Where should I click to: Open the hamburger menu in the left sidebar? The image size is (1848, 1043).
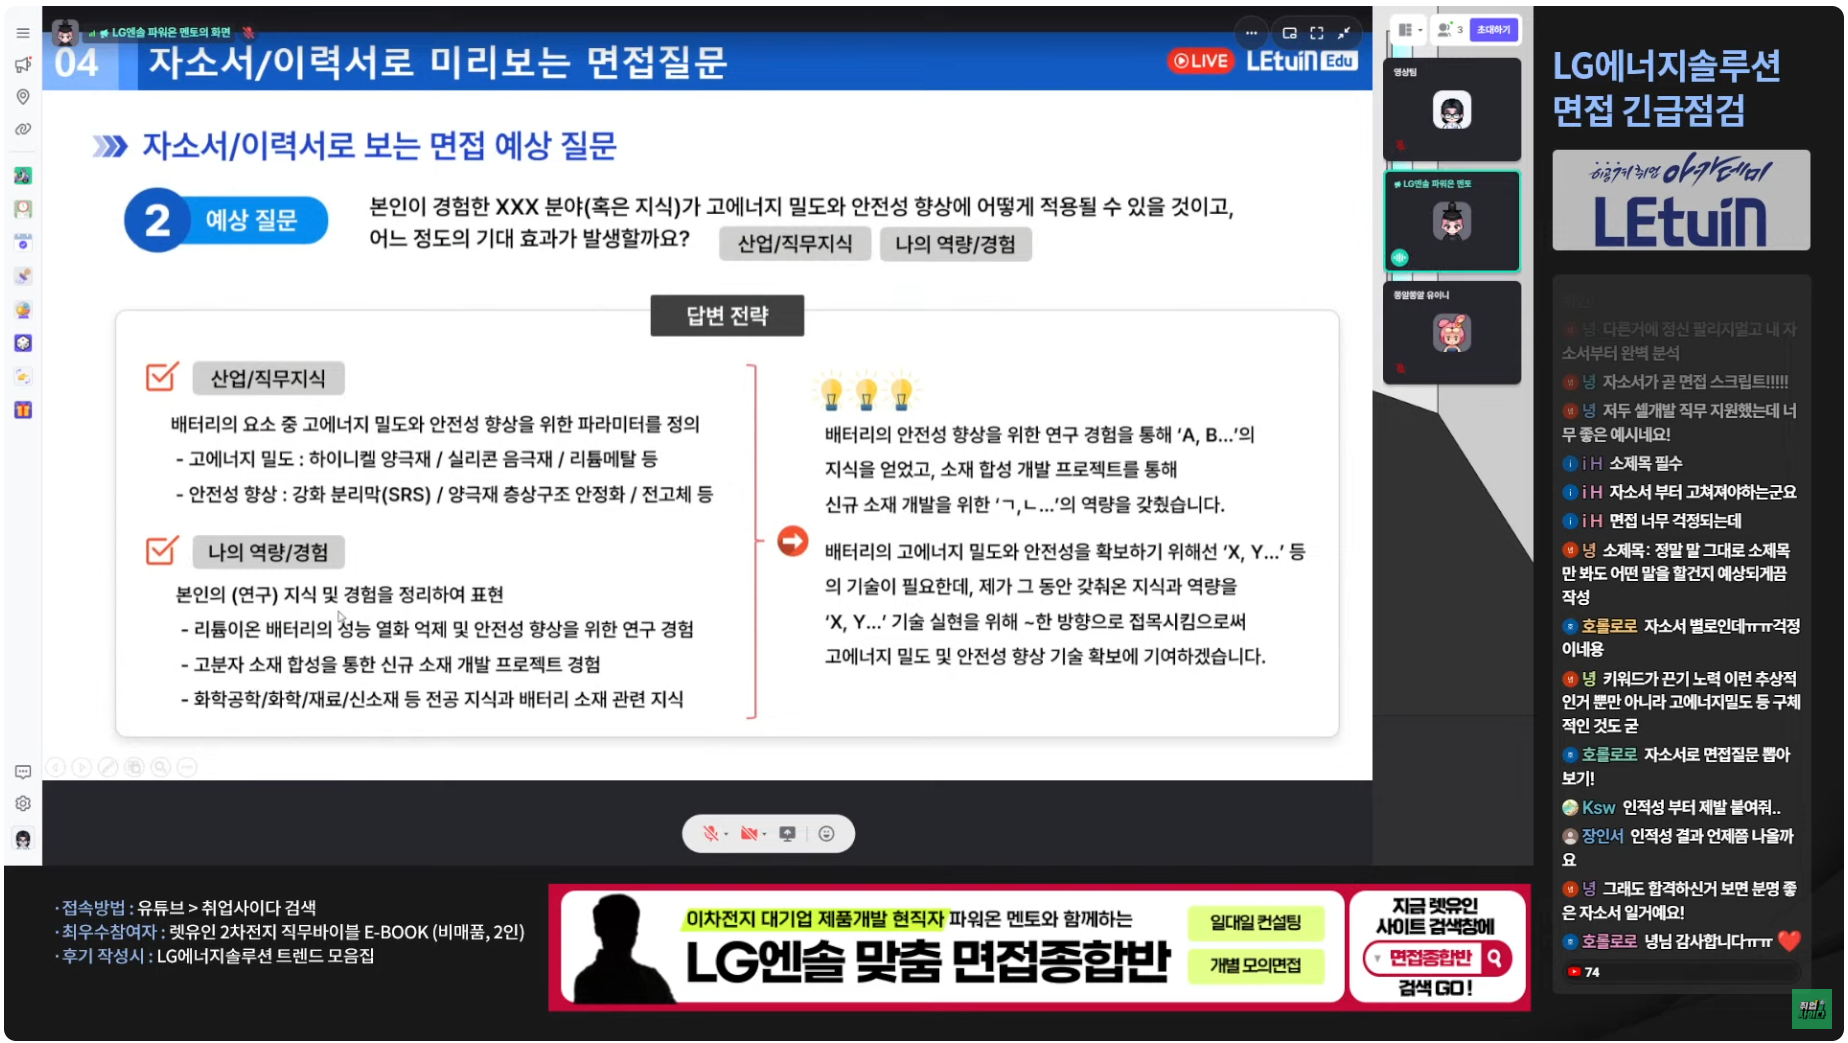(x=23, y=33)
